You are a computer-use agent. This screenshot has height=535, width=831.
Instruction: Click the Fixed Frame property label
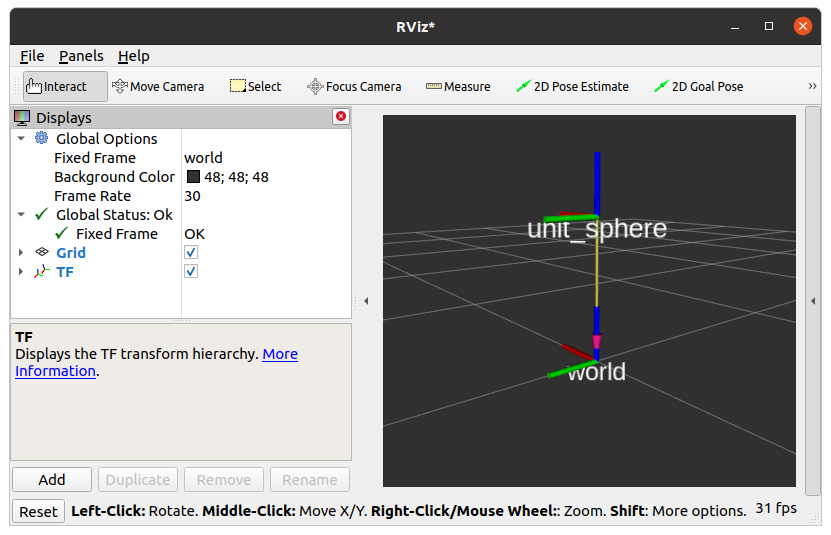pos(95,157)
